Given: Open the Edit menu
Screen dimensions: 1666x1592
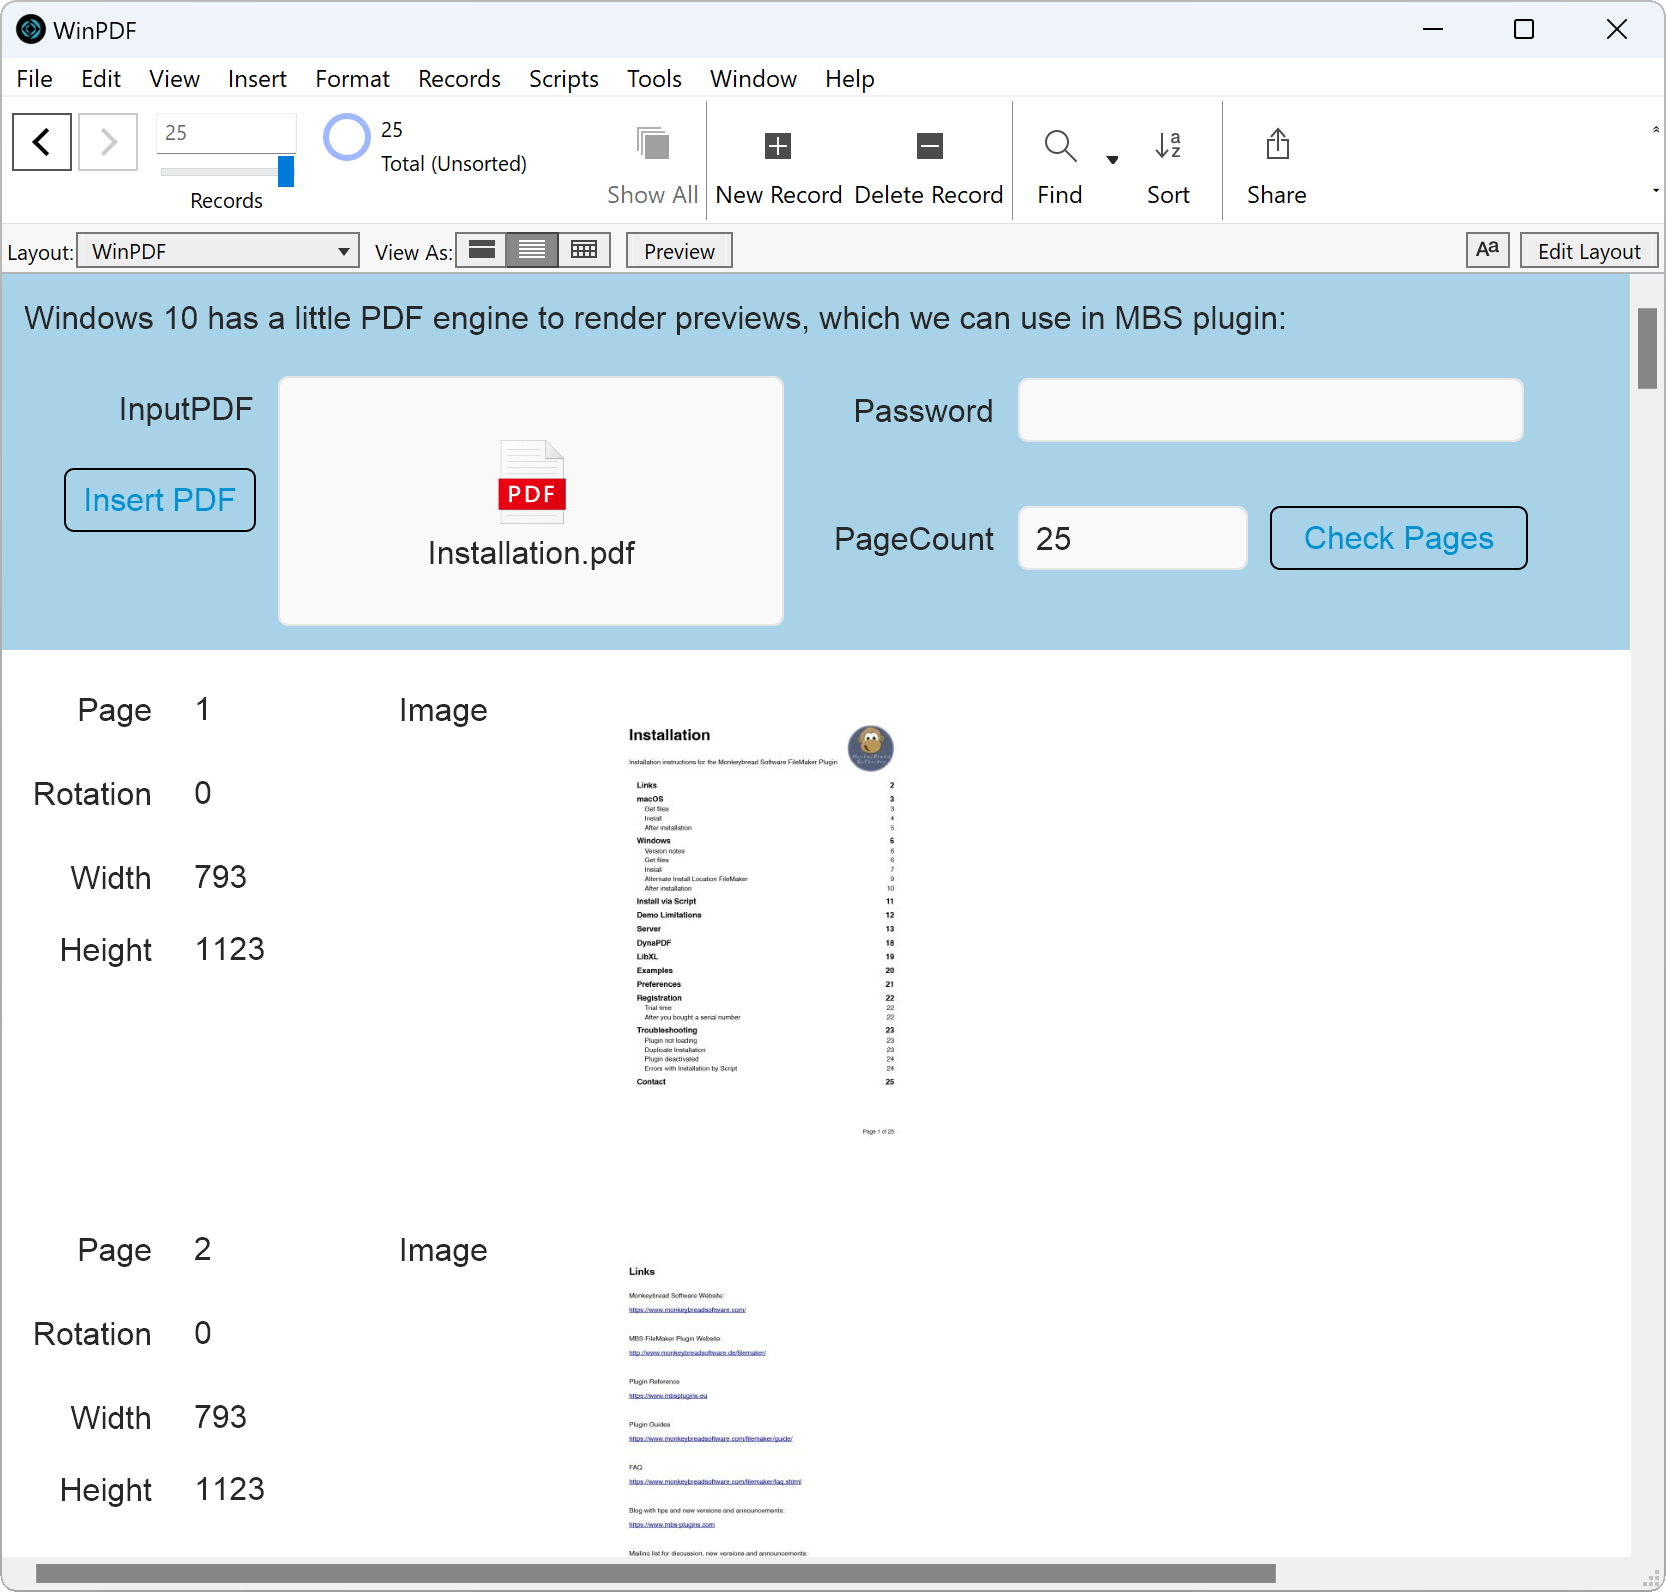Looking at the screenshot, I should [x=101, y=79].
